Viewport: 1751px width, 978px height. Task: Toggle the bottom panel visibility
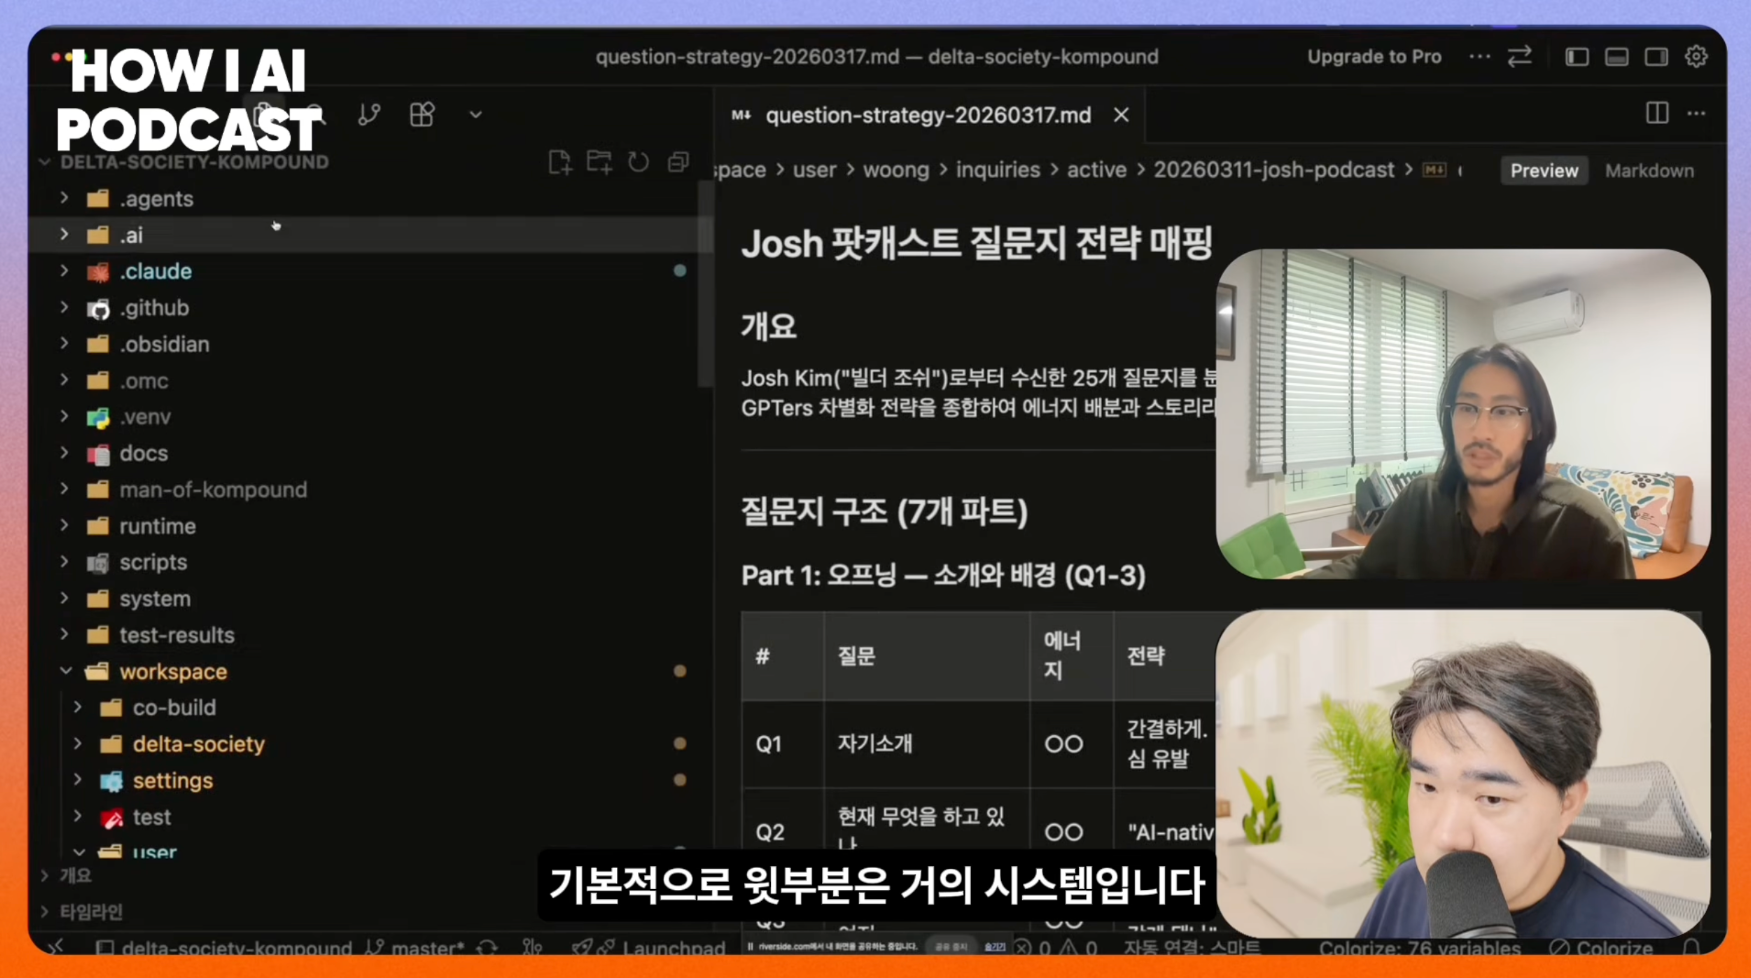(x=1616, y=57)
